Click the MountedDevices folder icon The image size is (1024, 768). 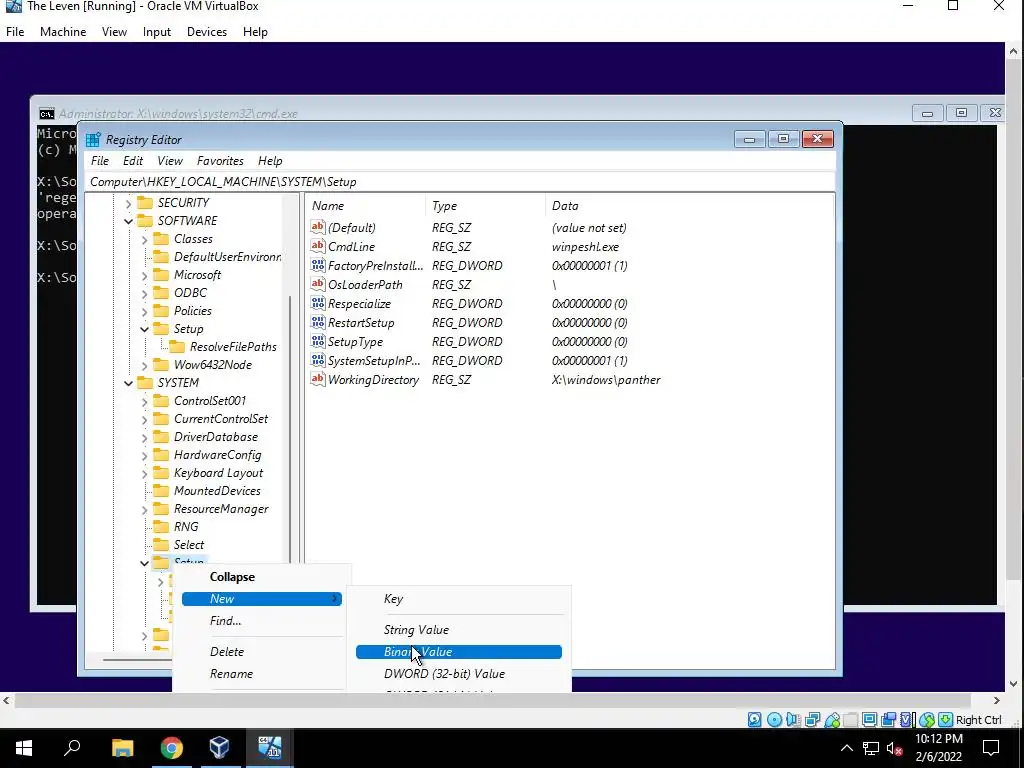pos(161,490)
